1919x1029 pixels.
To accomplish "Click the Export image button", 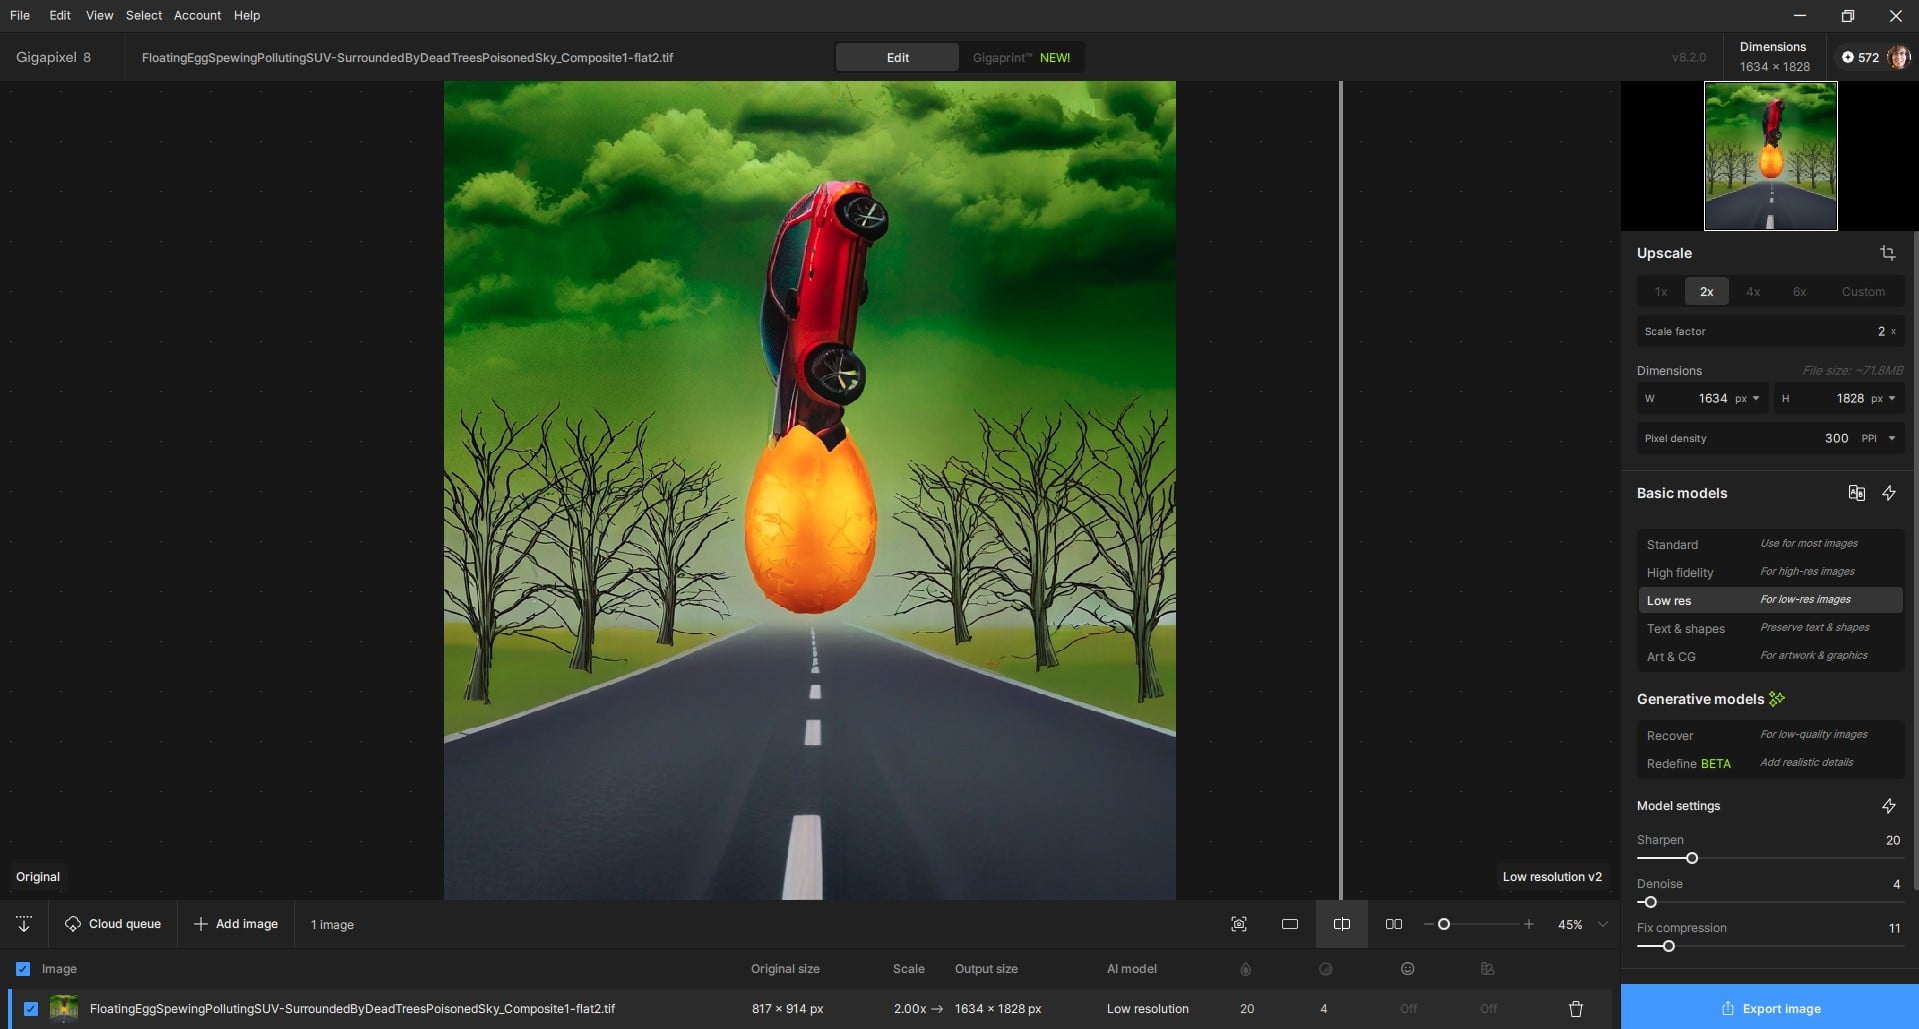I will [1770, 1008].
